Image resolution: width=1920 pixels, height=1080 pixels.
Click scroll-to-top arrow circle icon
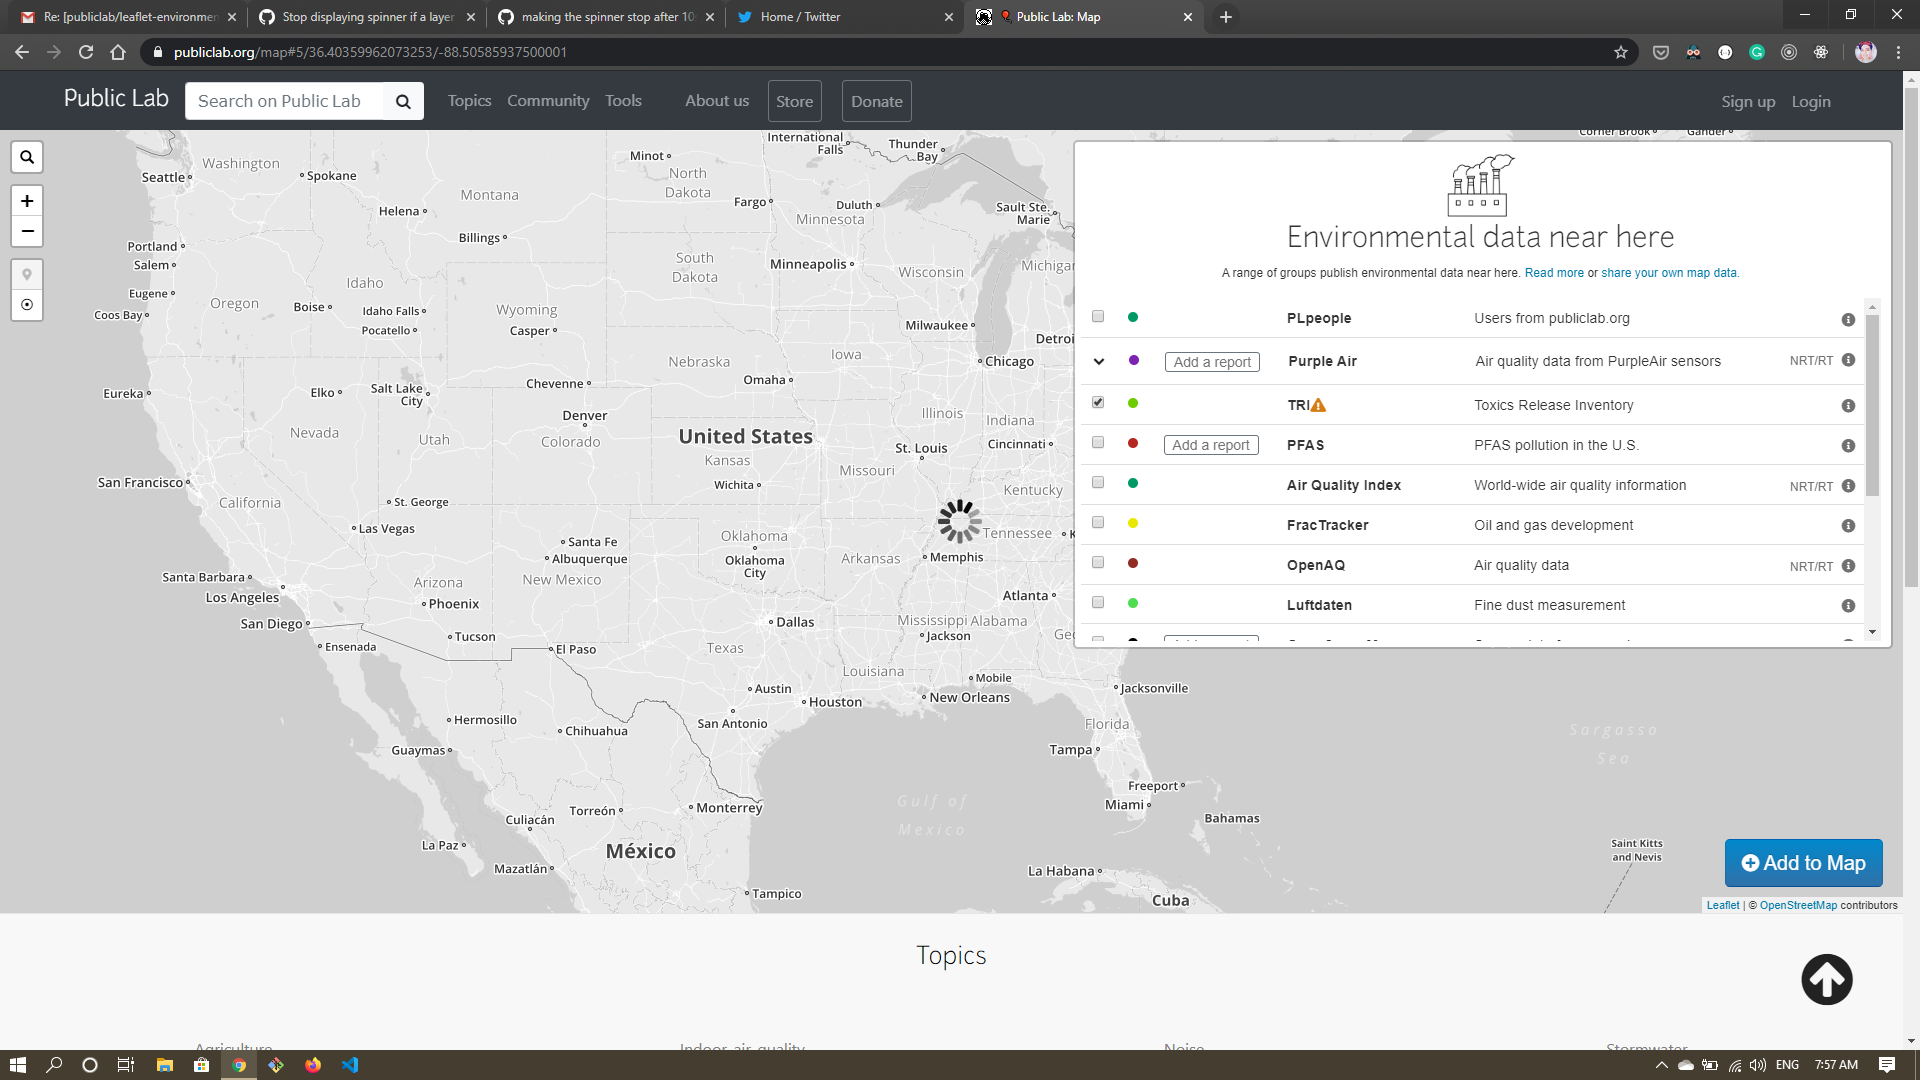(1826, 980)
